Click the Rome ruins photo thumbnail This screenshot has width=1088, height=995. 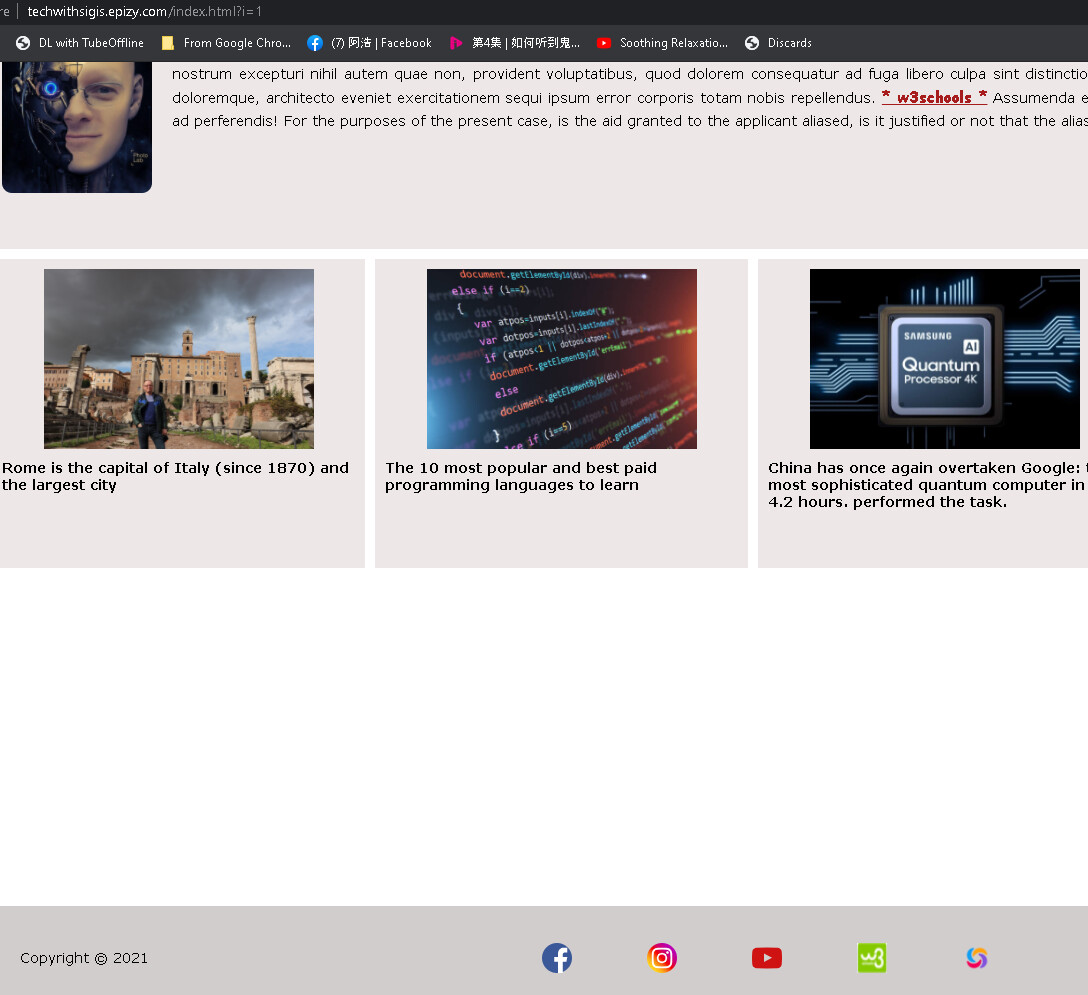click(x=179, y=358)
